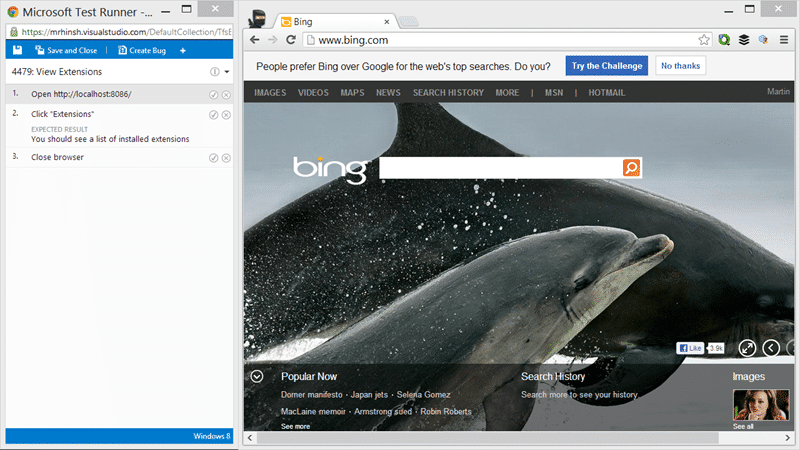Click the browser back arrow

pos(255,40)
